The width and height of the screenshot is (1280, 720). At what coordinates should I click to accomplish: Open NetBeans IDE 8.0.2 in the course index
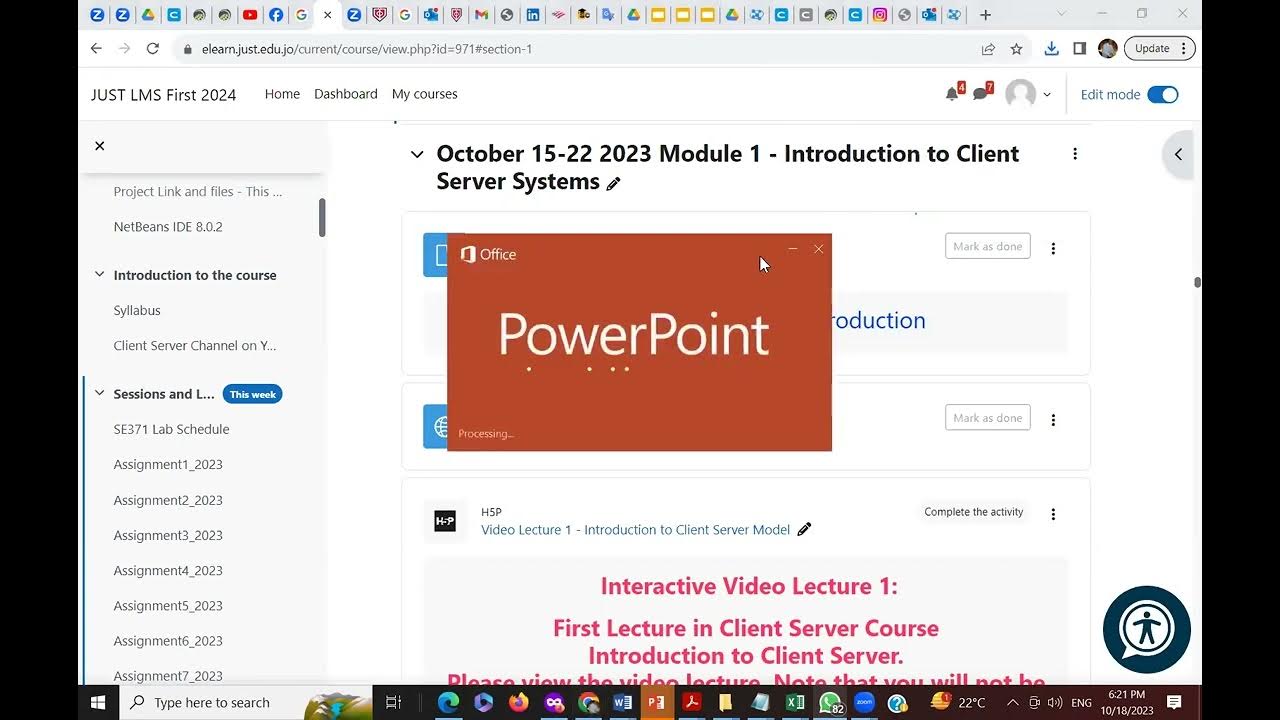(168, 227)
